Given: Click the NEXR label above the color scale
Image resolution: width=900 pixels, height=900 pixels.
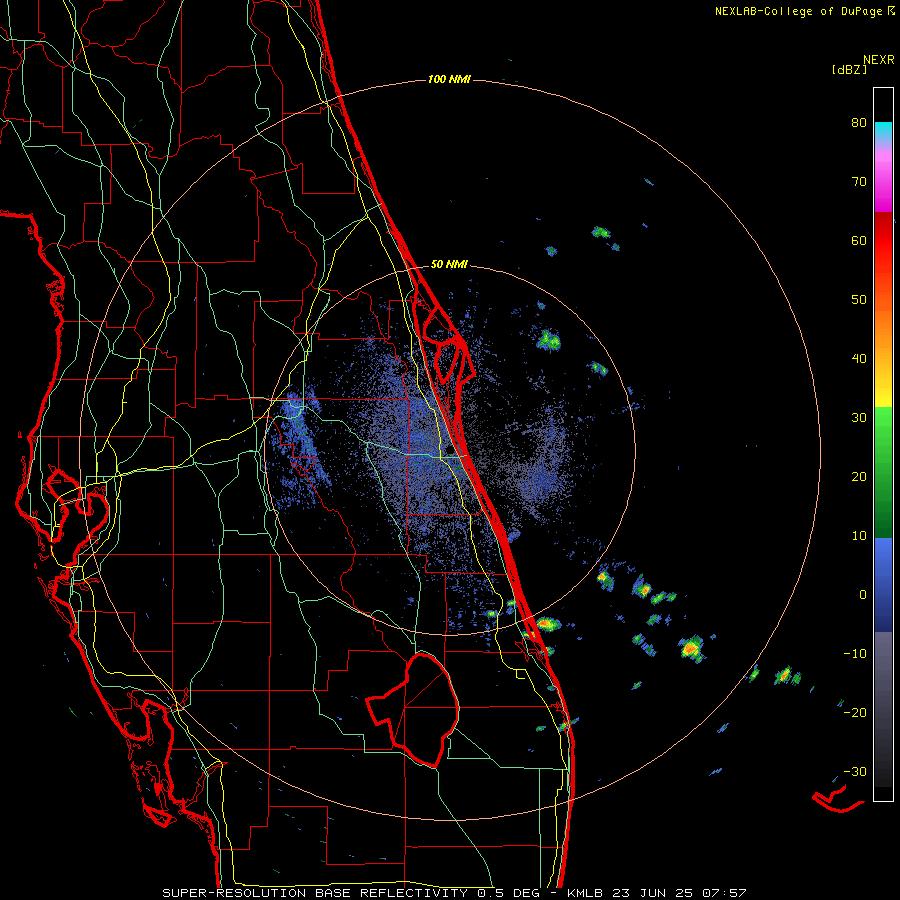Looking at the screenshot, I should (878, 60).
